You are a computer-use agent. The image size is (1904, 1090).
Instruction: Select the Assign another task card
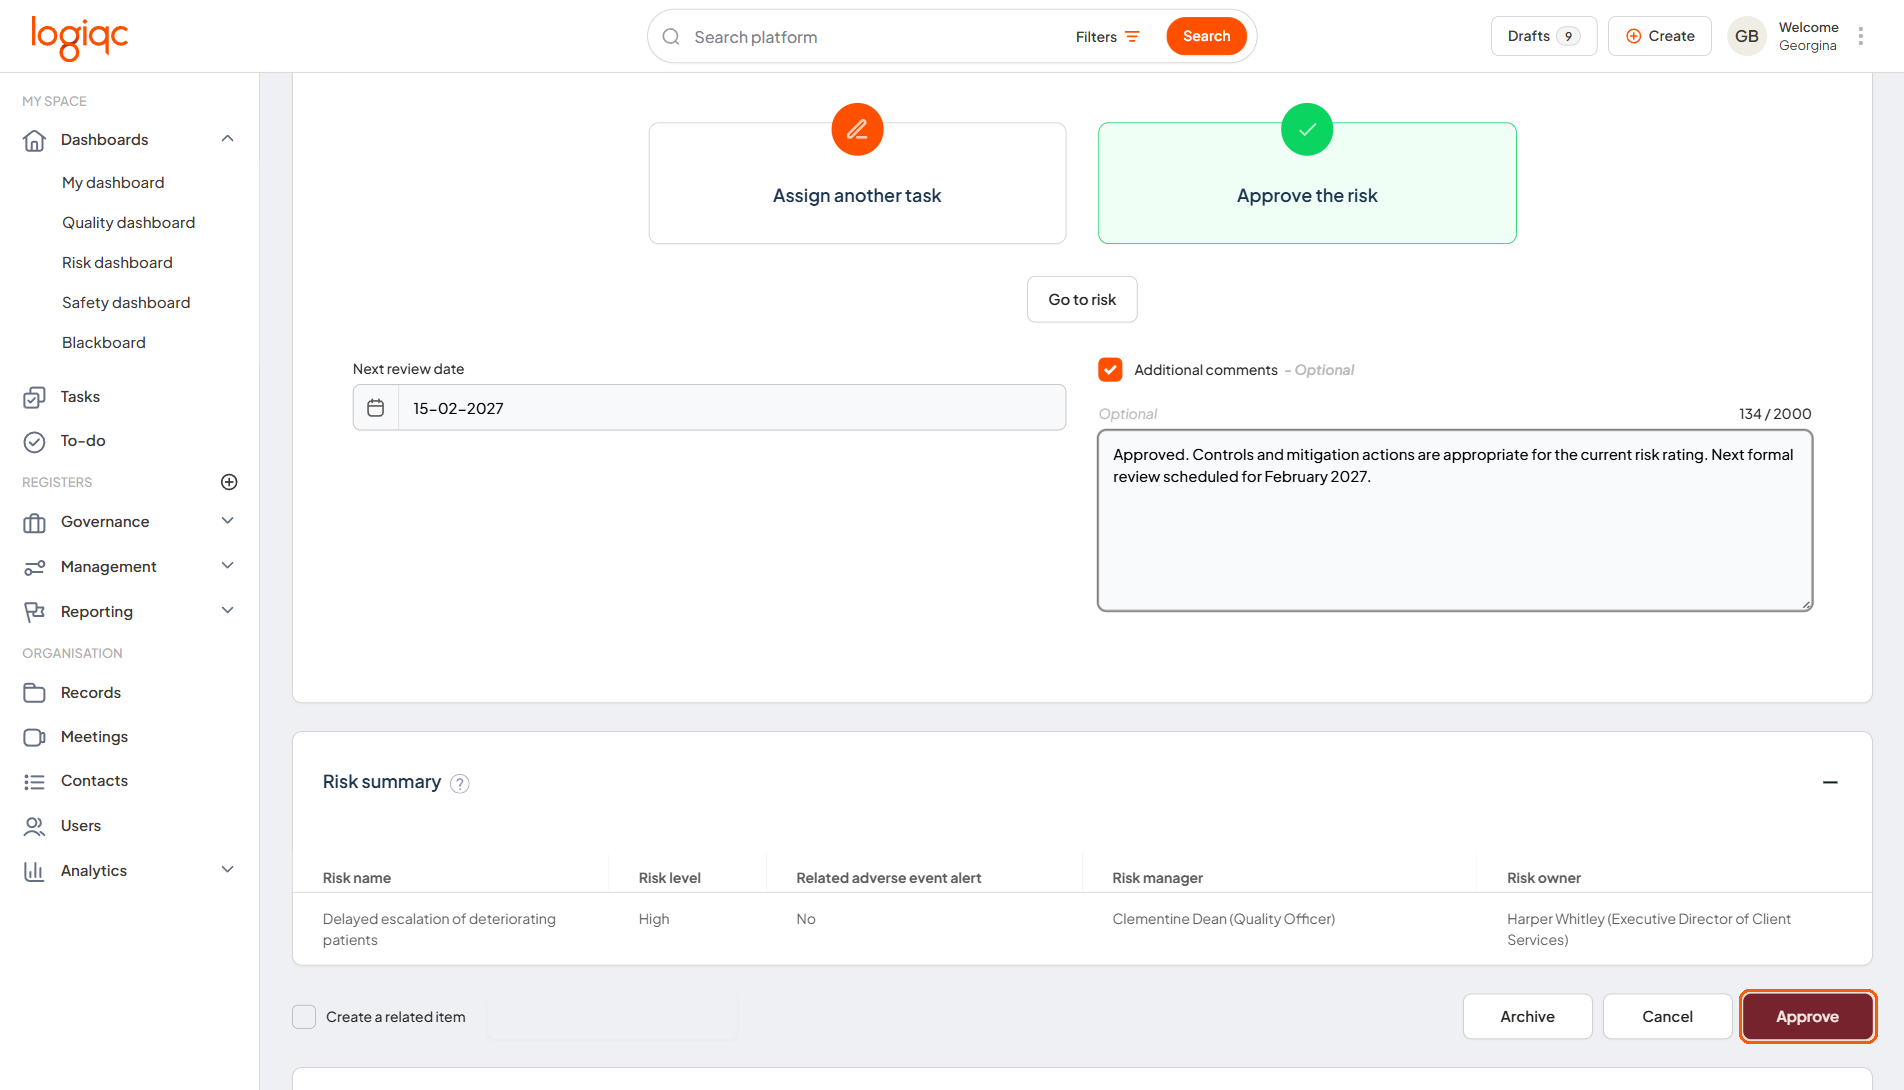pyautogui.click(x=857, y=183)
